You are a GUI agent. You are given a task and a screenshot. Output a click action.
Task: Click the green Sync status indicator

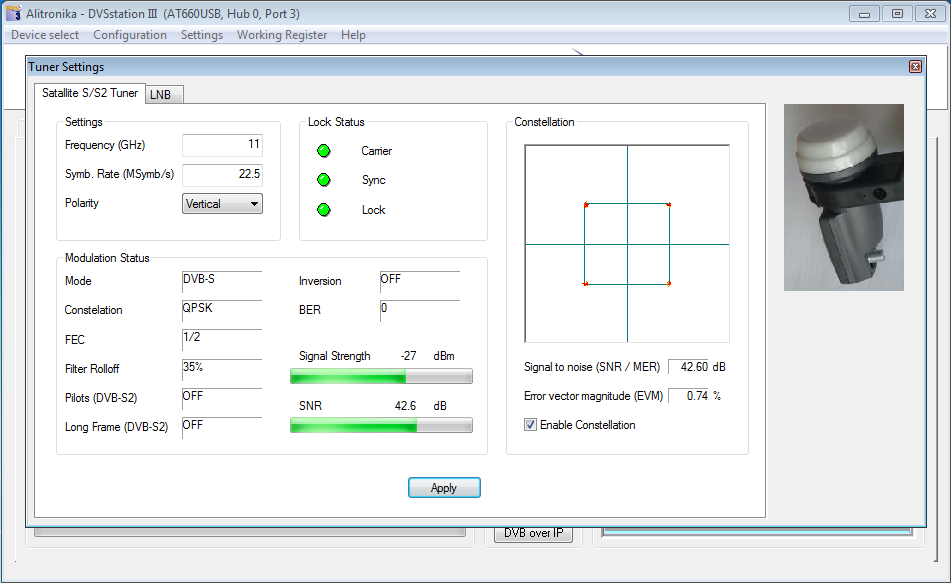(x=323, y=180)
